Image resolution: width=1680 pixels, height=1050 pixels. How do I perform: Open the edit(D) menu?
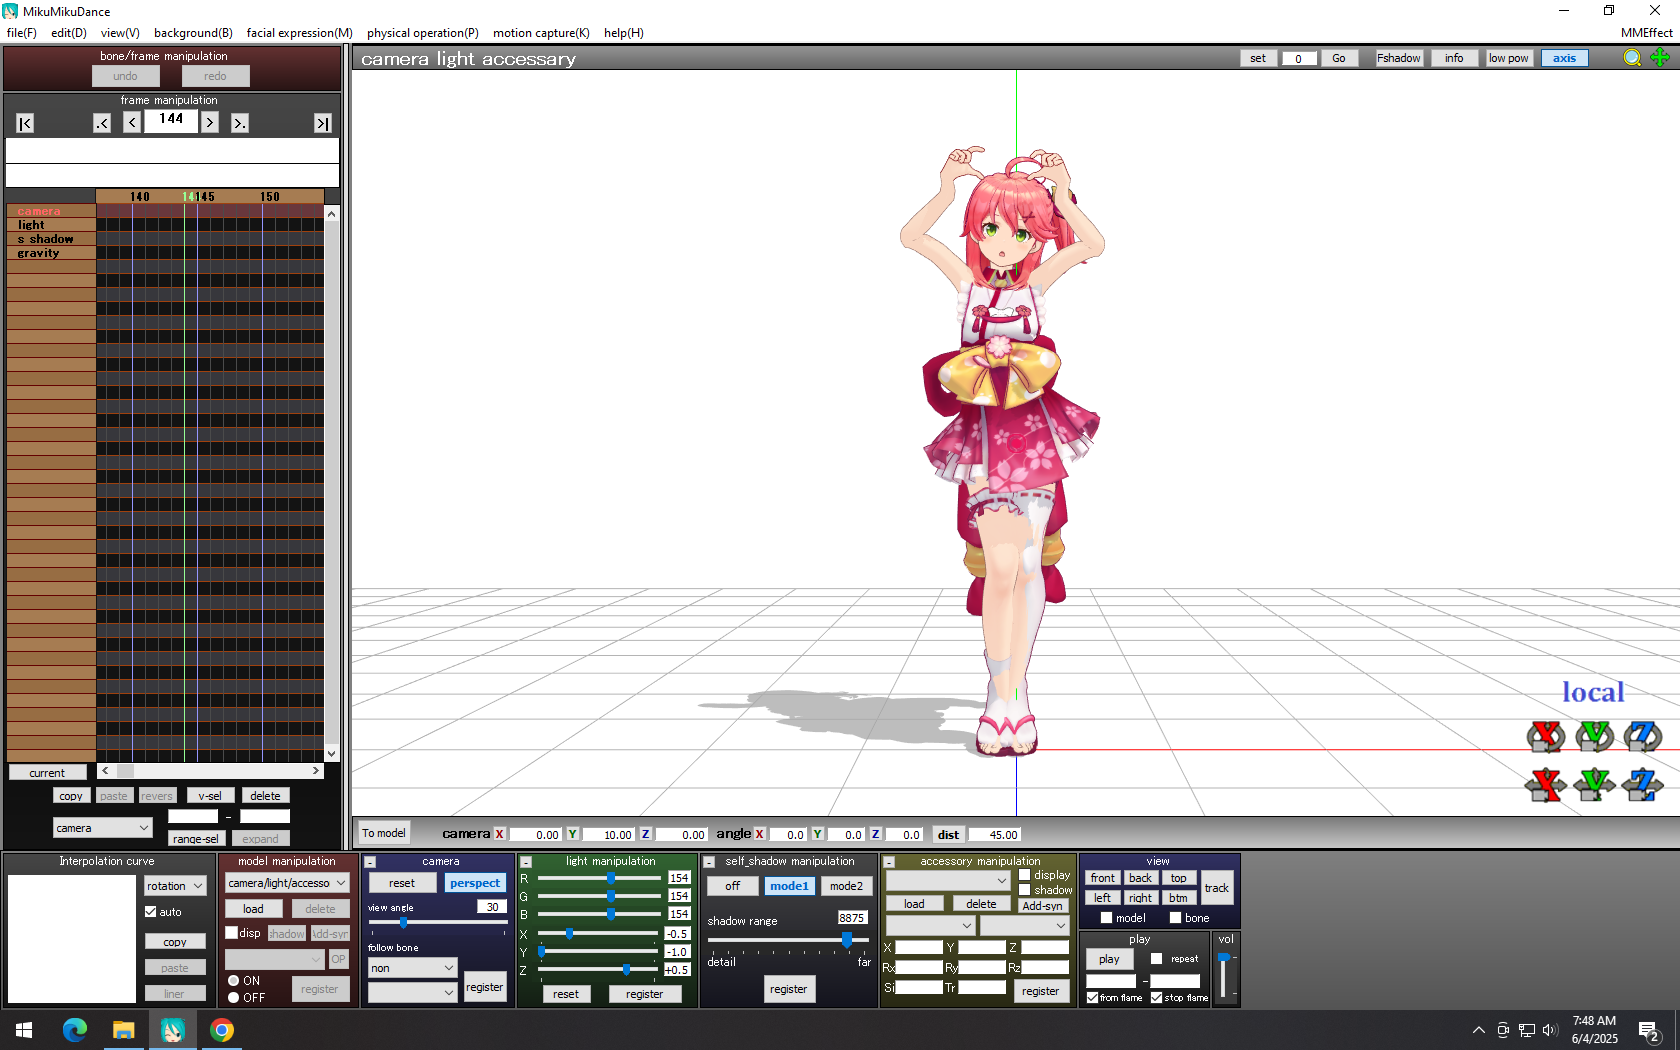click(69, 33)
